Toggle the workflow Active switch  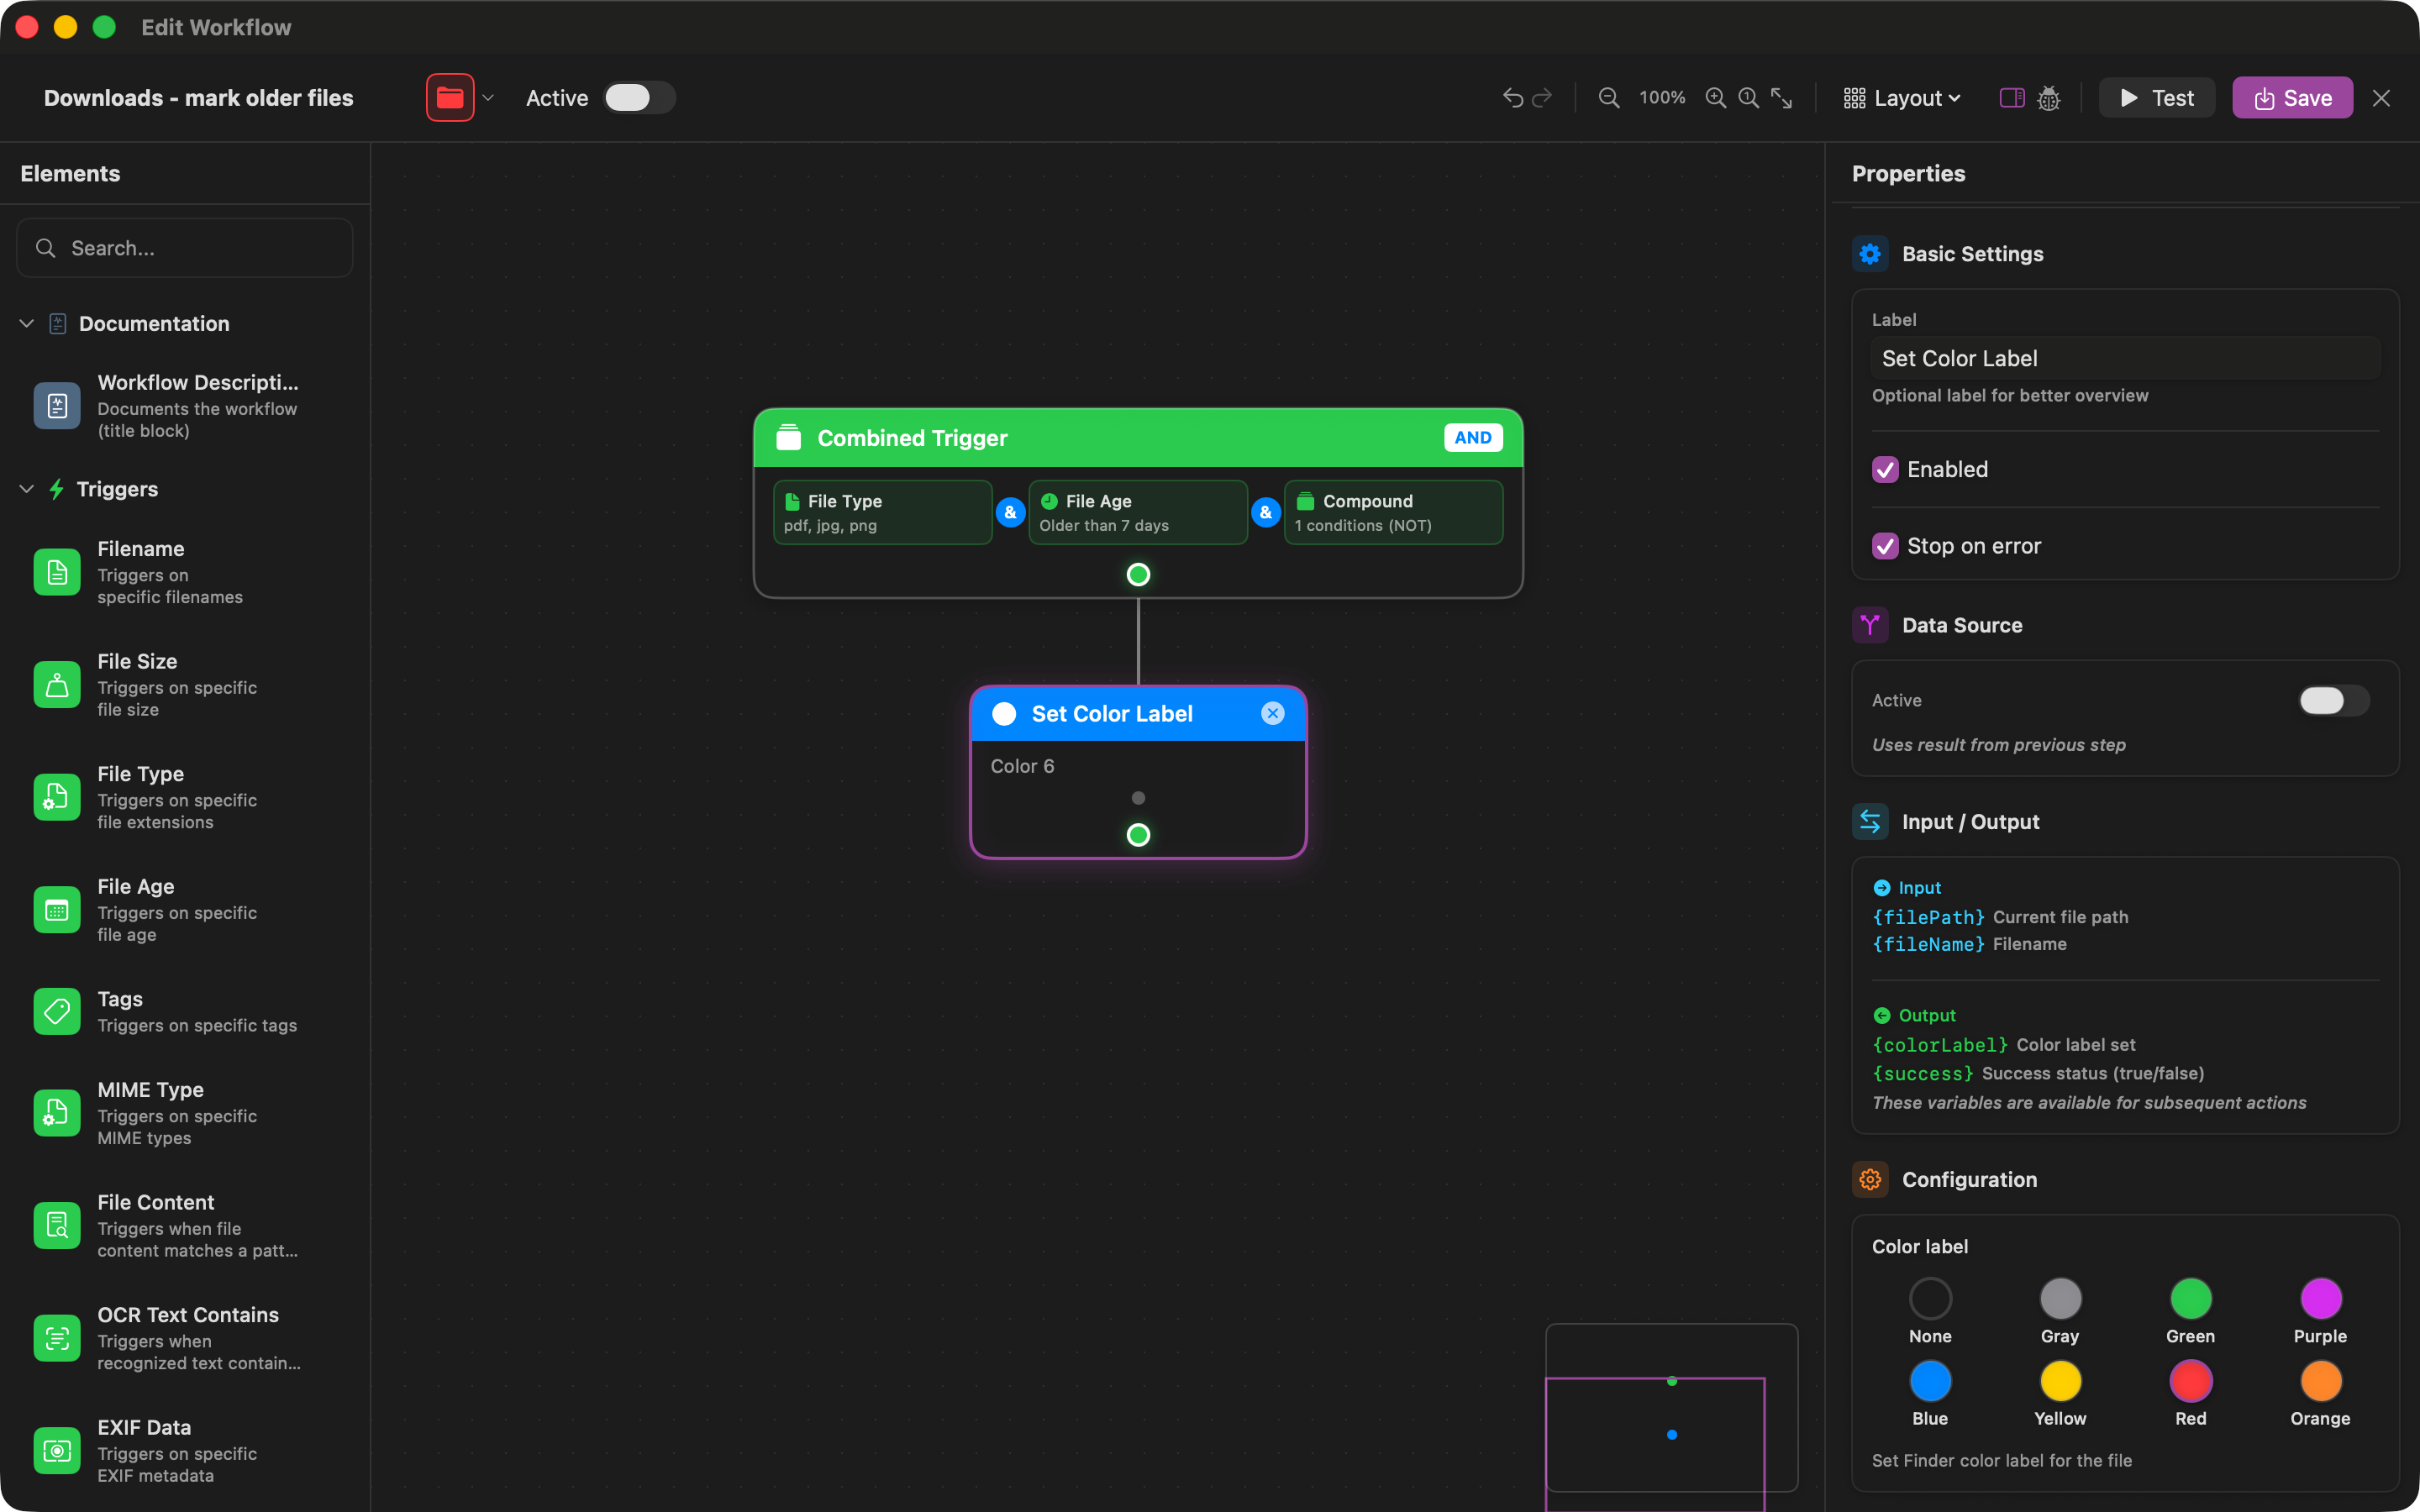(639, 98)
